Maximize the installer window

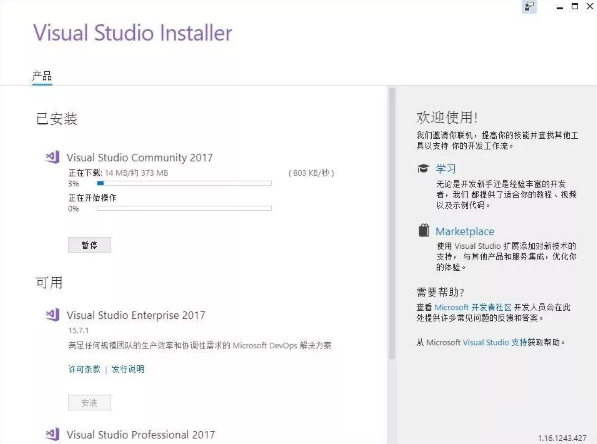[x=575, y=6]
